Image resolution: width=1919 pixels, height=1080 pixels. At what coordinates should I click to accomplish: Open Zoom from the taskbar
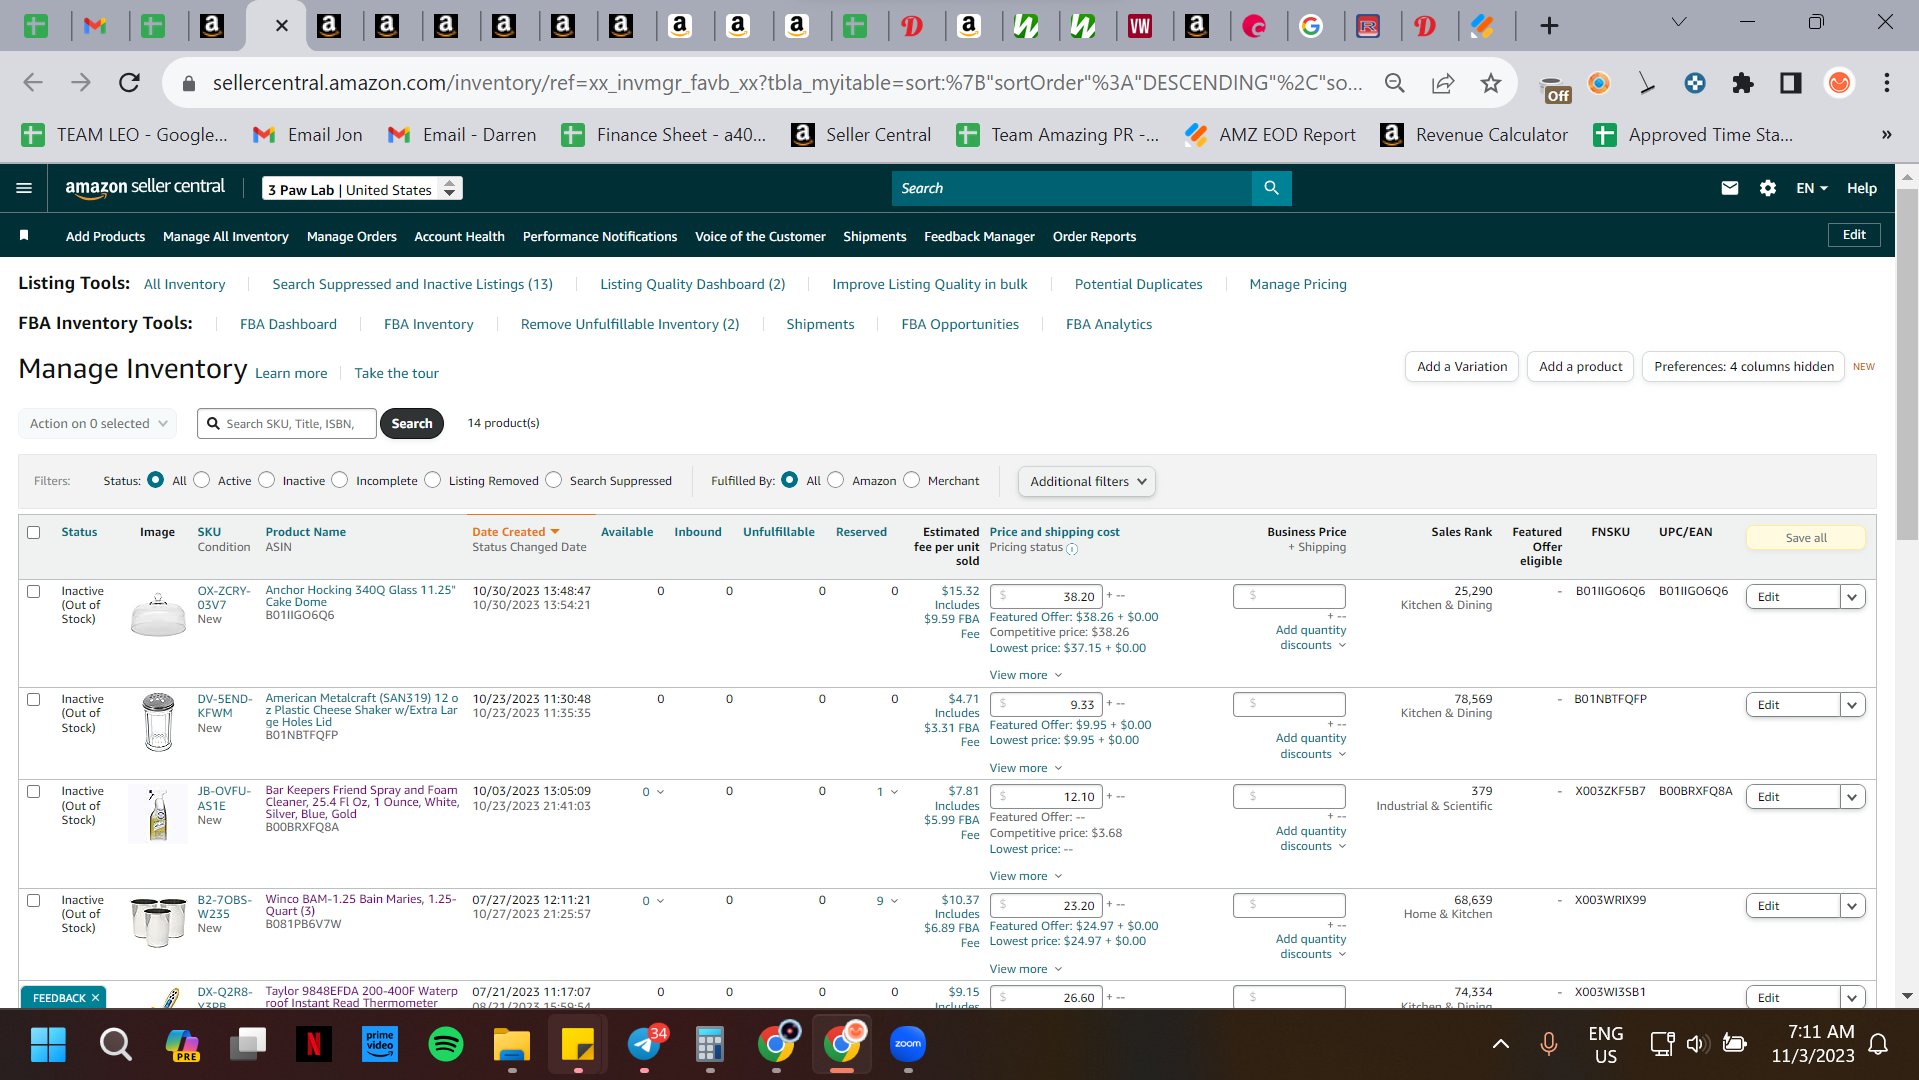908,1044
